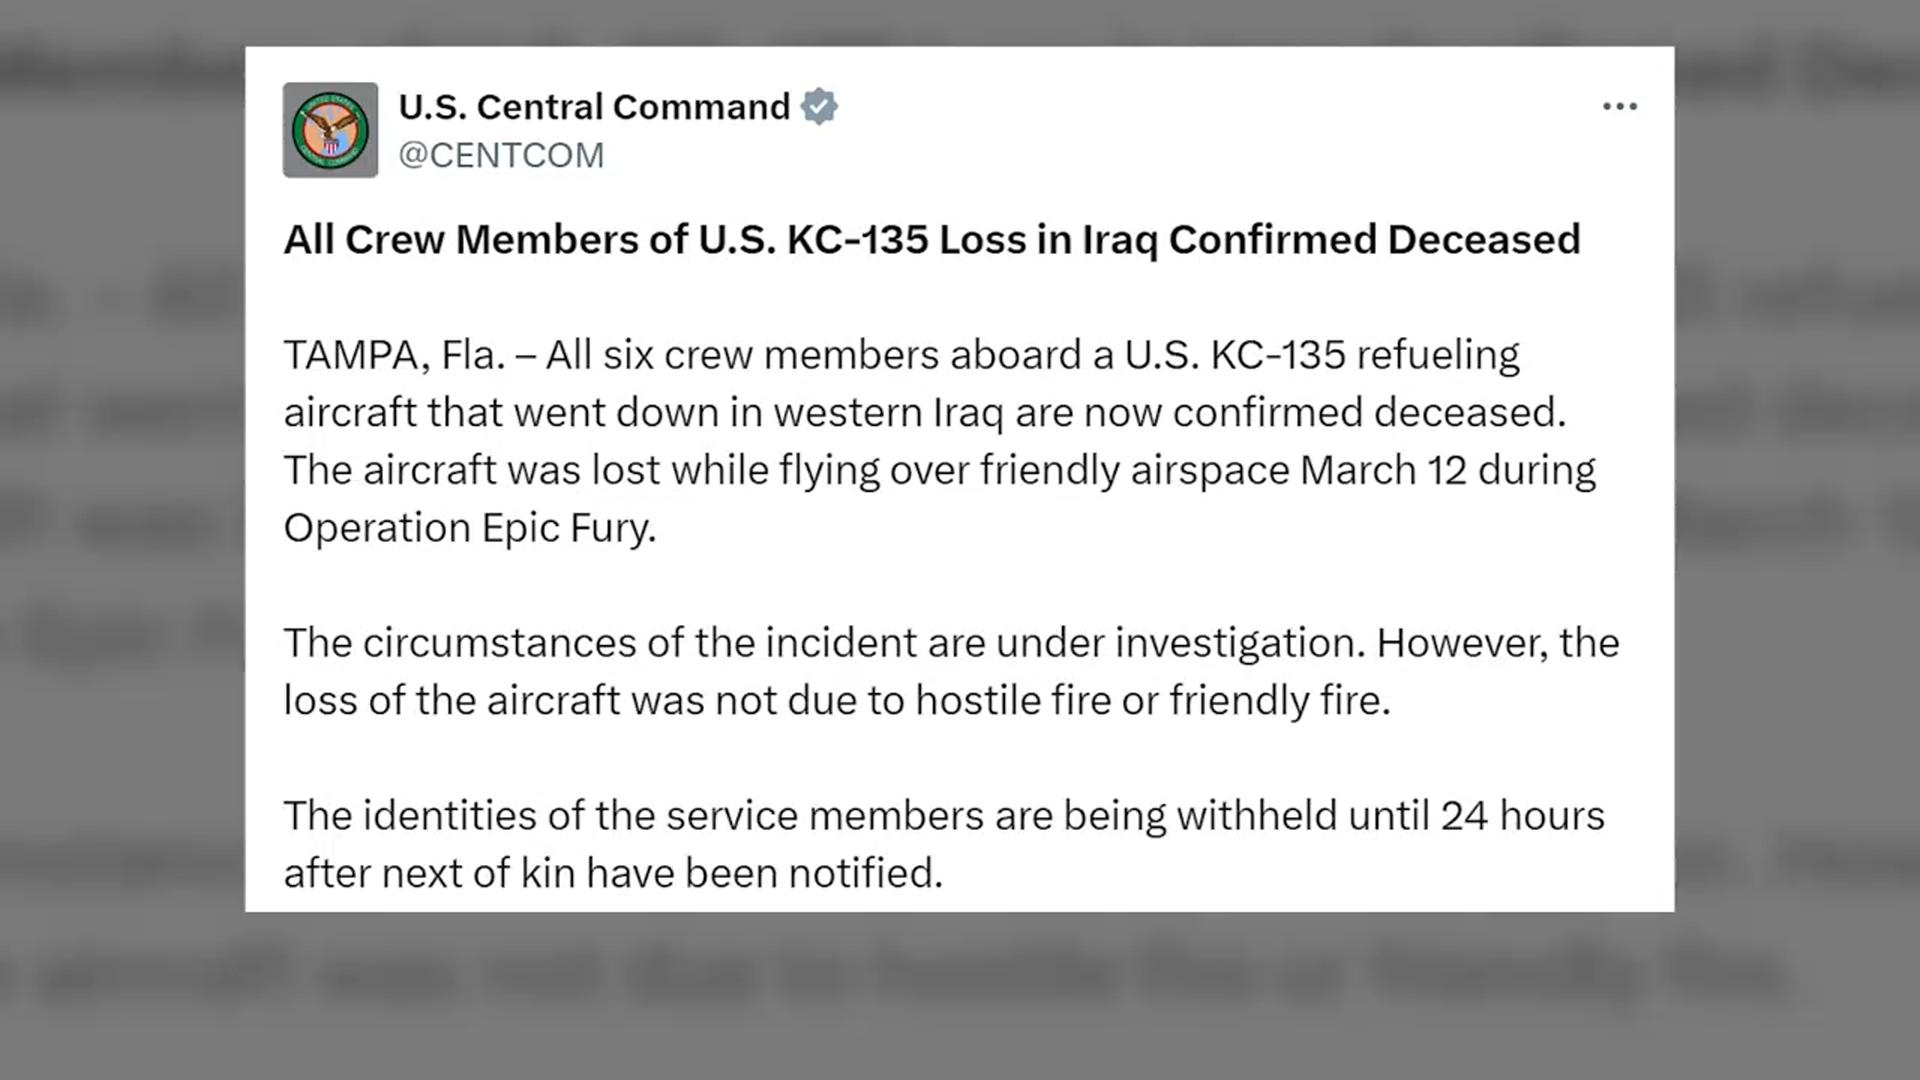1920x1080 pixels.
Task: Click "friendly airspace" in the post body
Action: tap(1134, 470)
